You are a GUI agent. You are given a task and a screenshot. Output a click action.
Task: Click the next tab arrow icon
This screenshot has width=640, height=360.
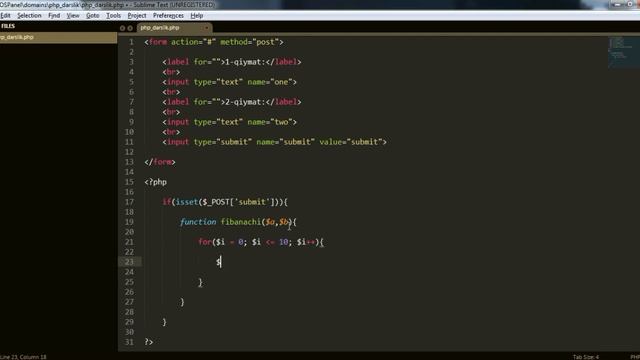pos(130,28)
